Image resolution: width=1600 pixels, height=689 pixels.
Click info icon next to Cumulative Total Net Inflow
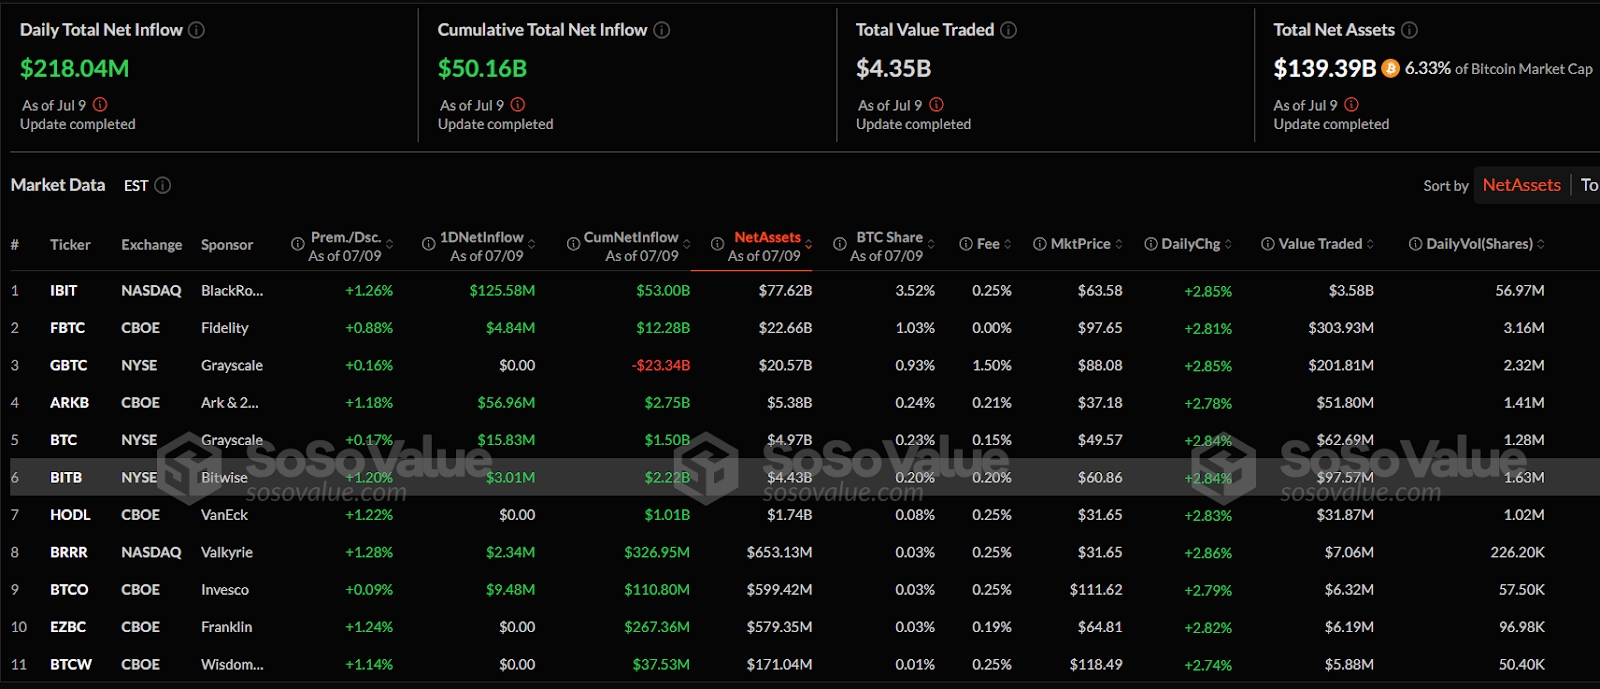[x=662, y=30]
